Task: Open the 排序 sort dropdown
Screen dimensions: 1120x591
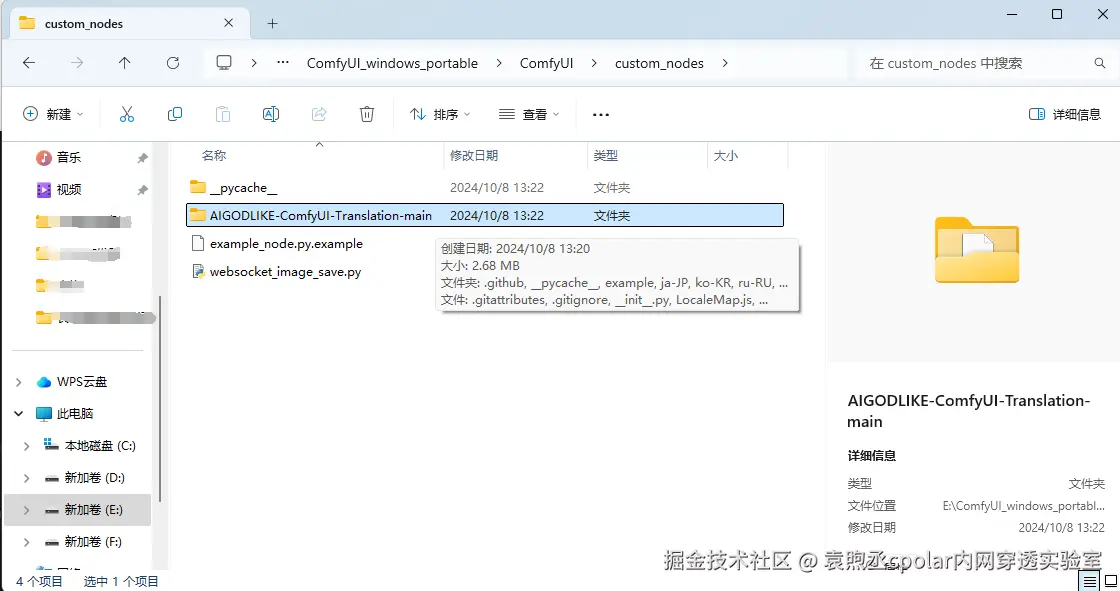Action: point(440,113)
